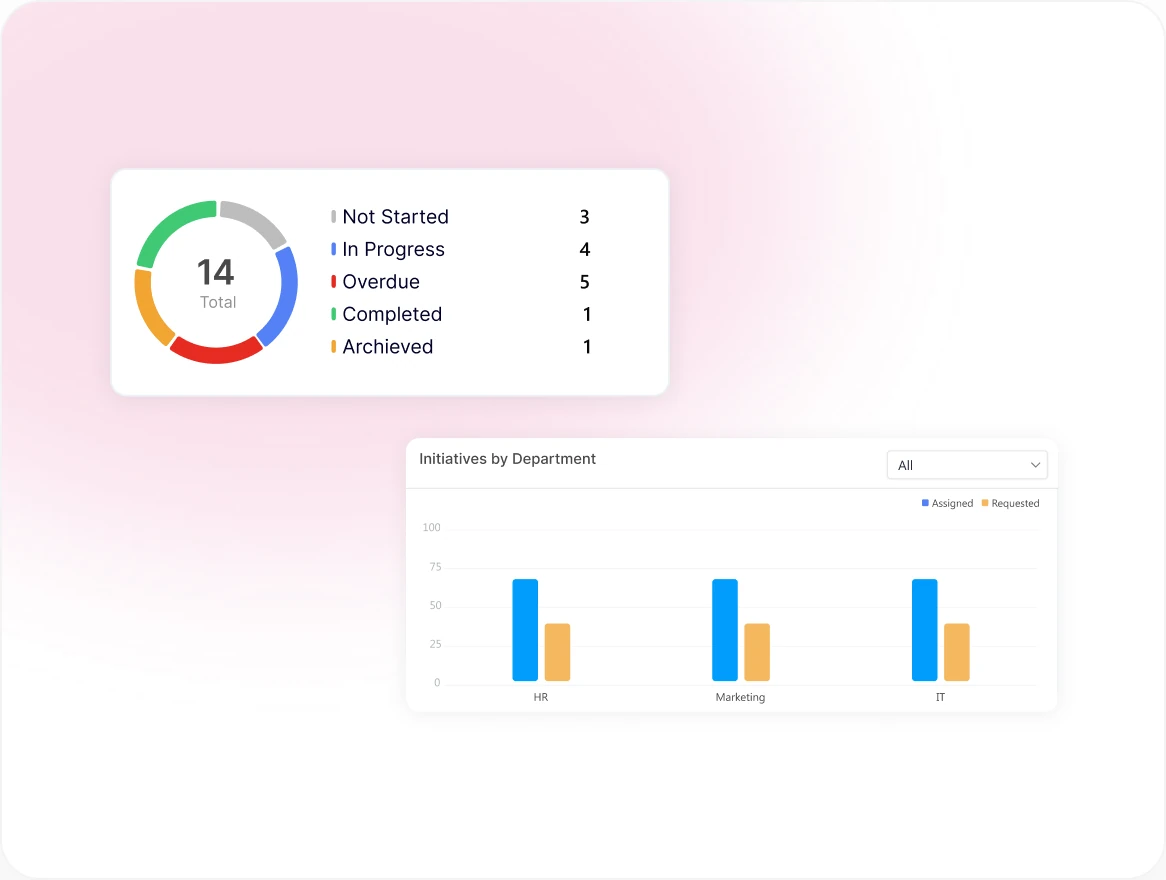
Task: Click the count 1 in Completed row
Action: (587, 314)
